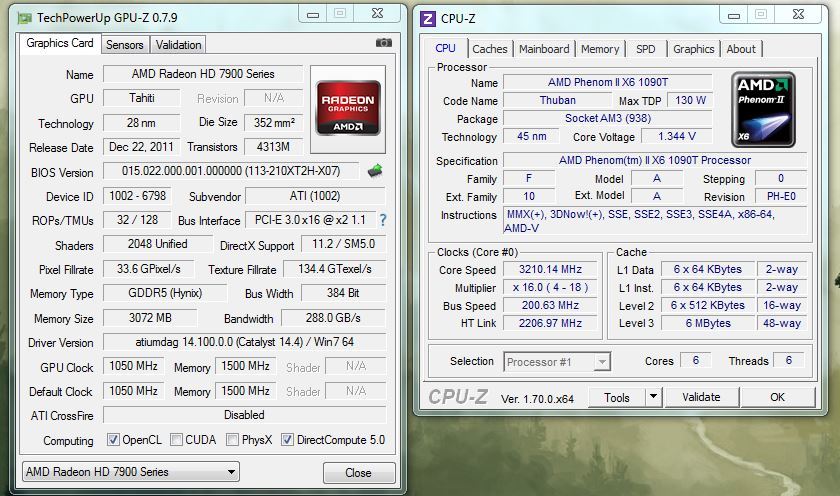This screenshot has height=496, width=840.
Task: Click the BIOS Version value field
Action: (x=231, y=171)
